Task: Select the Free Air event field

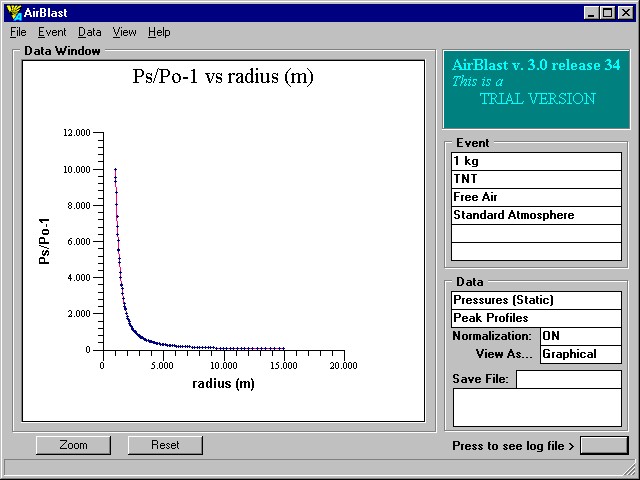Action: (x=536, y=197)
